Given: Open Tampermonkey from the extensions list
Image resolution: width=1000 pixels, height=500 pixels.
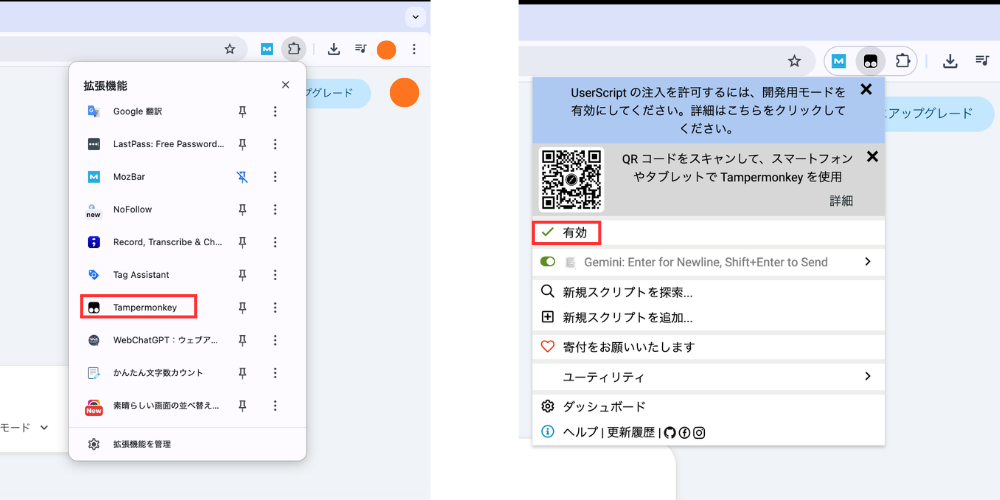Looking at the screenshot, I should coord(144,307).
